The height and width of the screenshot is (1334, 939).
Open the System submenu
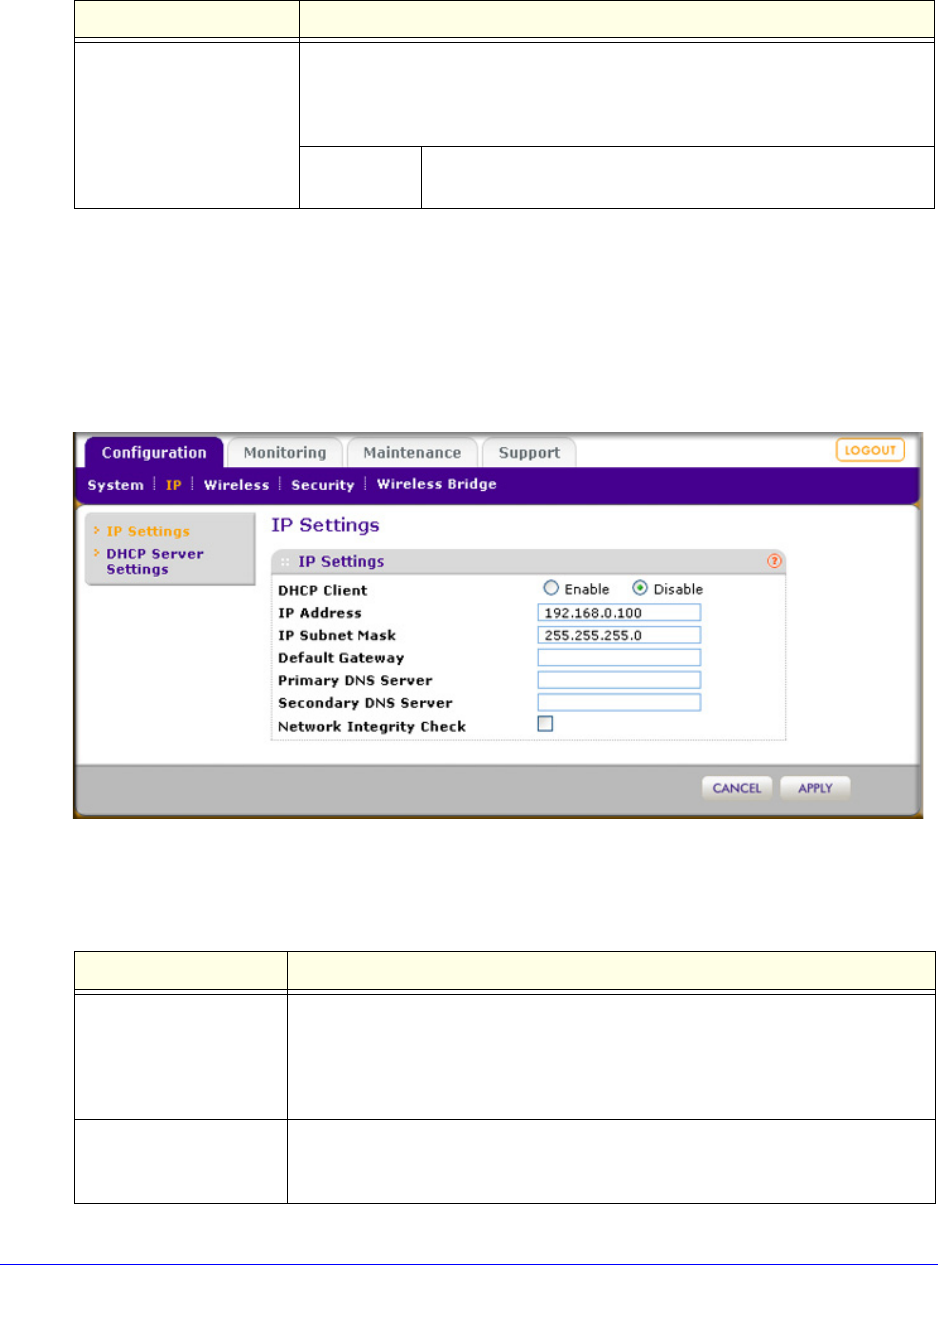(x=116, y=485)
